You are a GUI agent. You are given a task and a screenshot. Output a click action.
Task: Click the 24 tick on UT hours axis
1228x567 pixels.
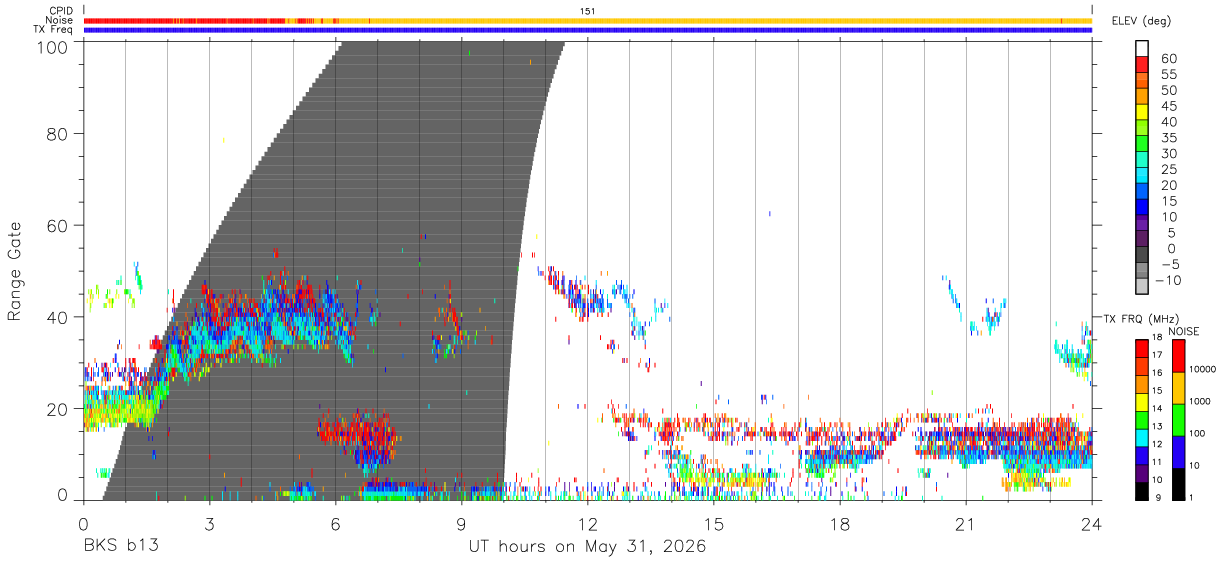point(1092,524)
